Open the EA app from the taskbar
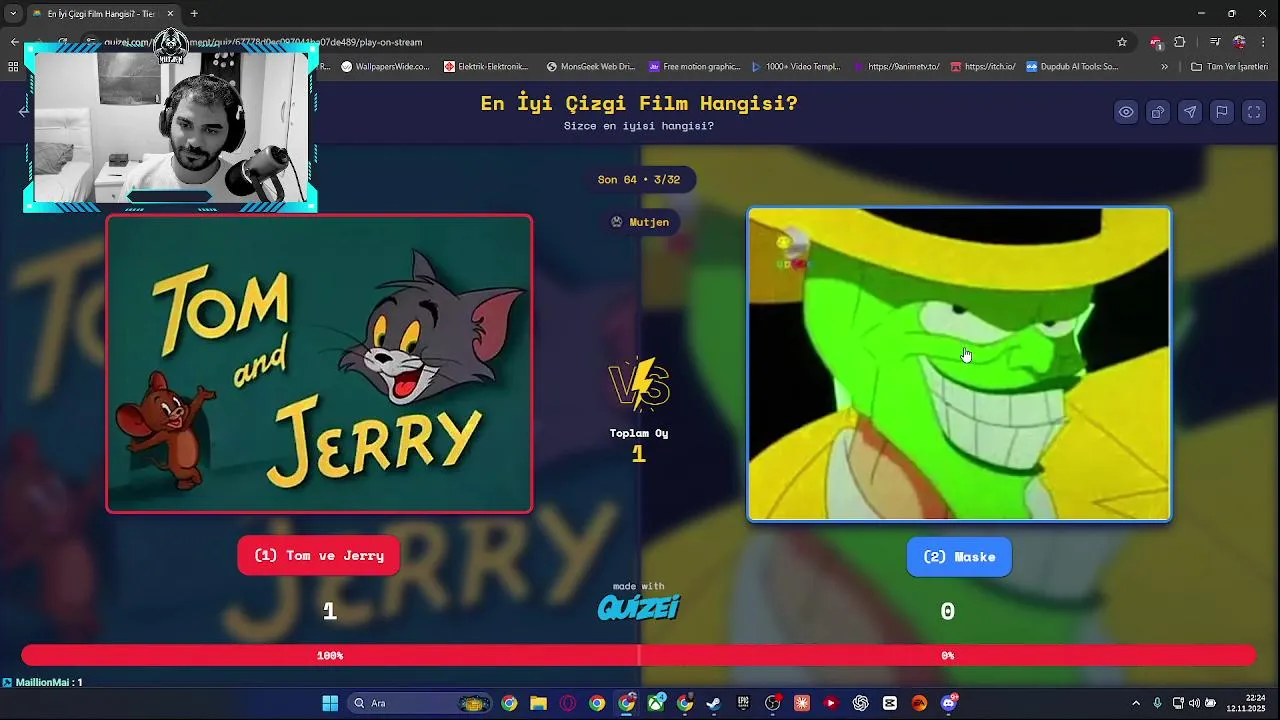1280x720 pixels. click(x=919, y=703)
